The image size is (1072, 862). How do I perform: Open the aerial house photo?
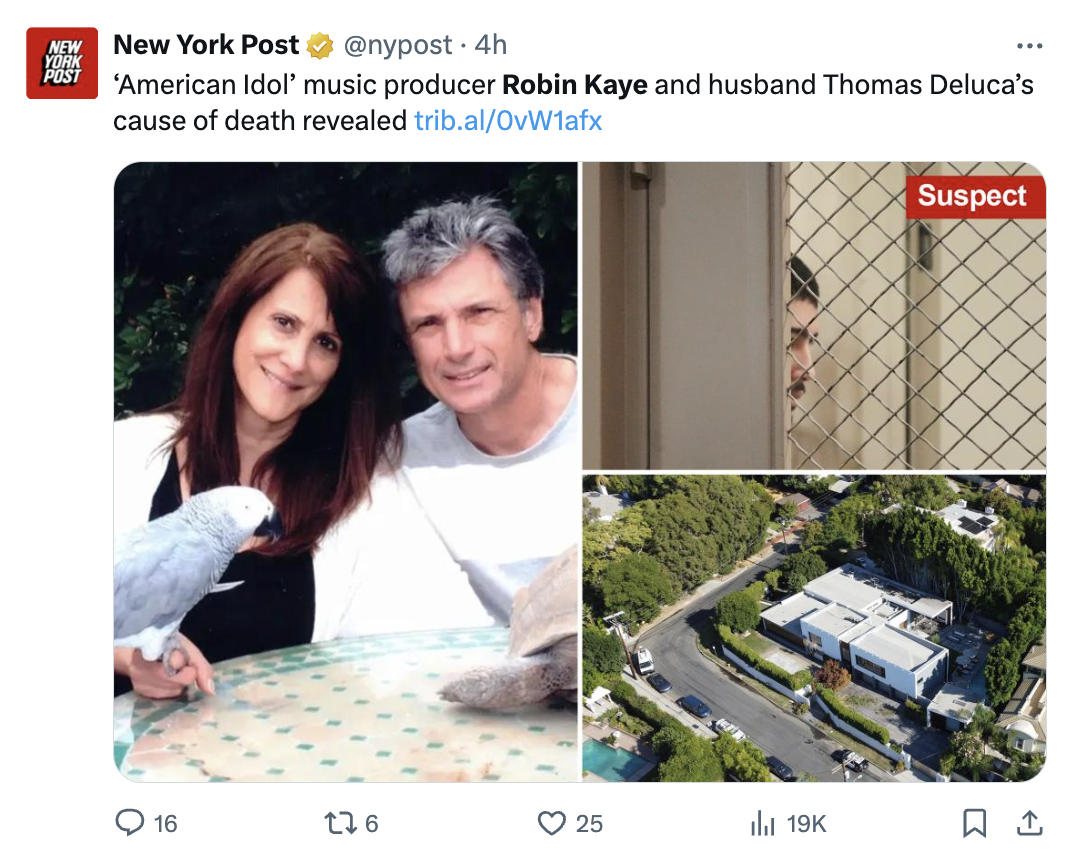point(813,628)
